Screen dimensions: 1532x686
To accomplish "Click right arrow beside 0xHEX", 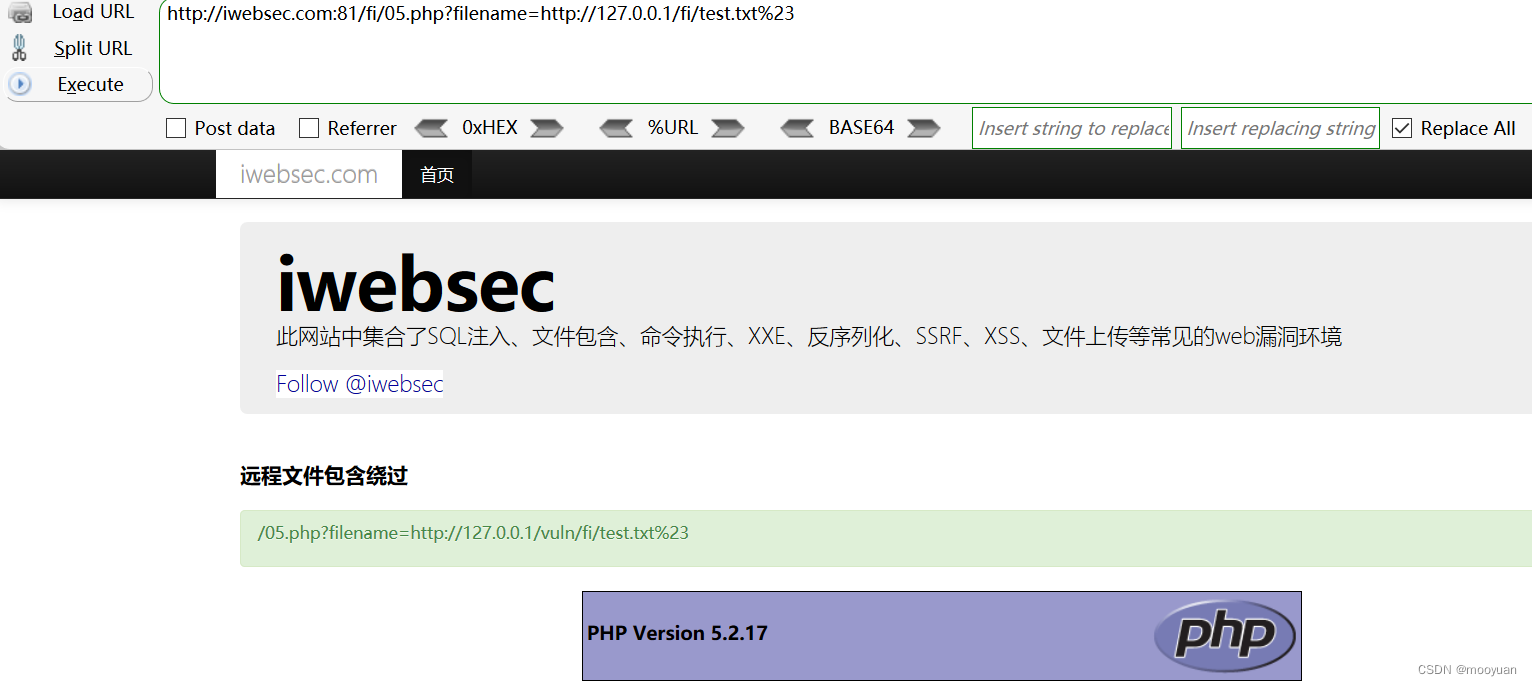I will (547, 128).
